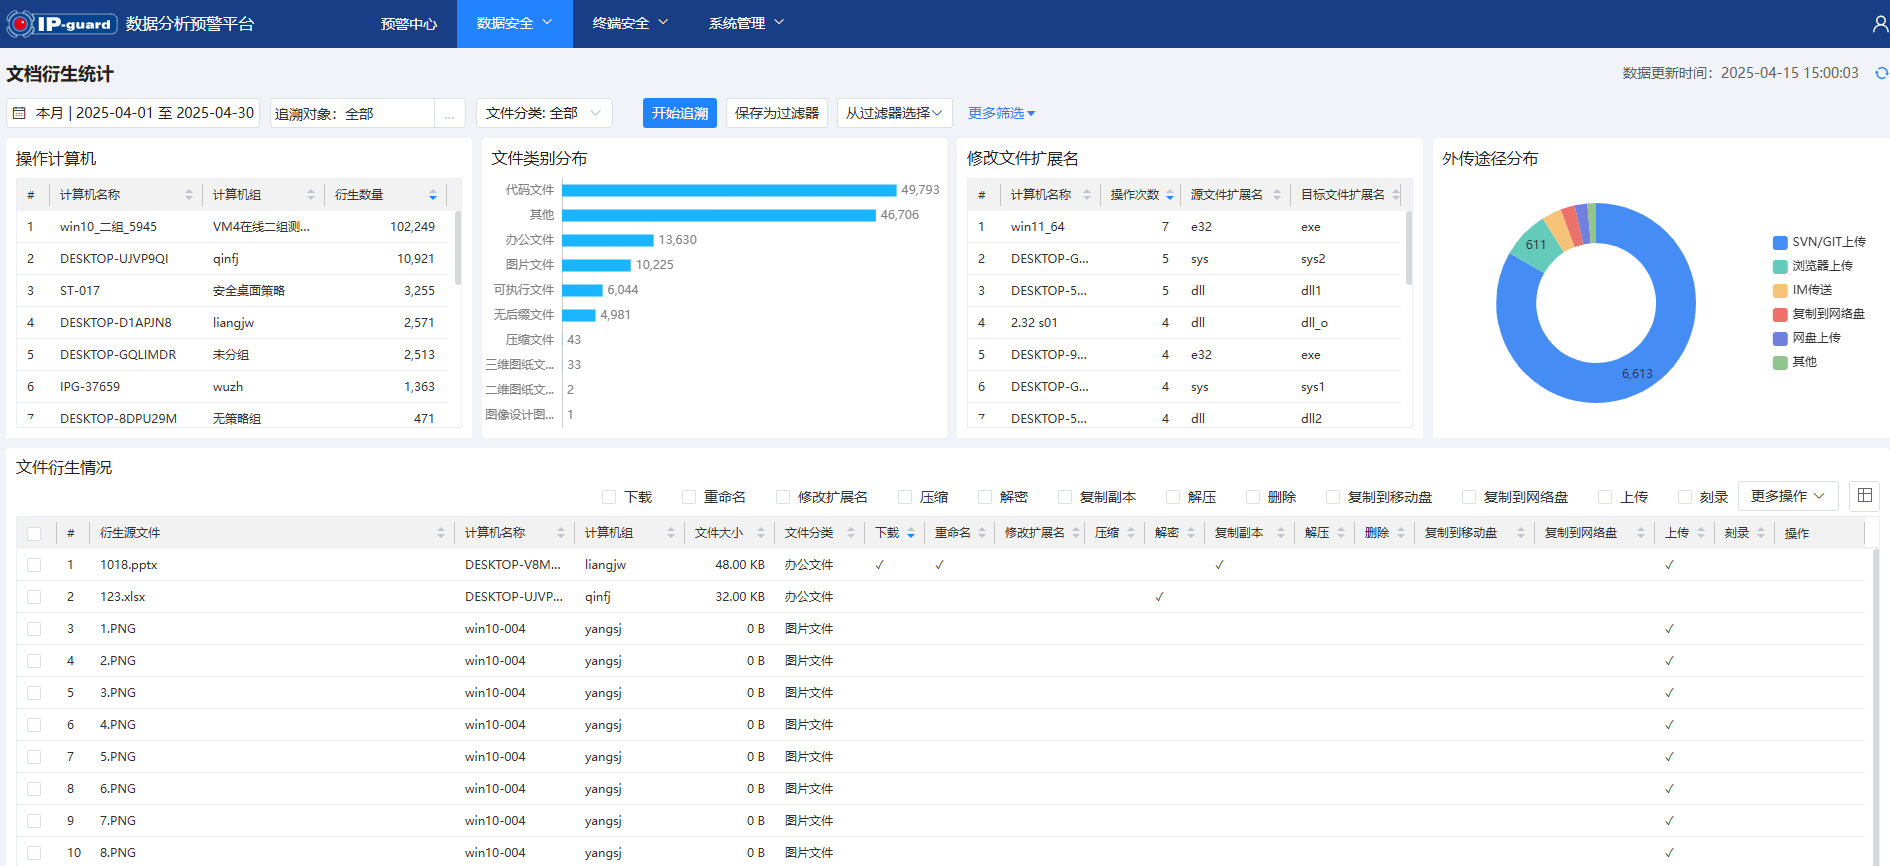Click sort icon on 上传 column header
Viewport: 1890px width, 866px height.
1701,533
